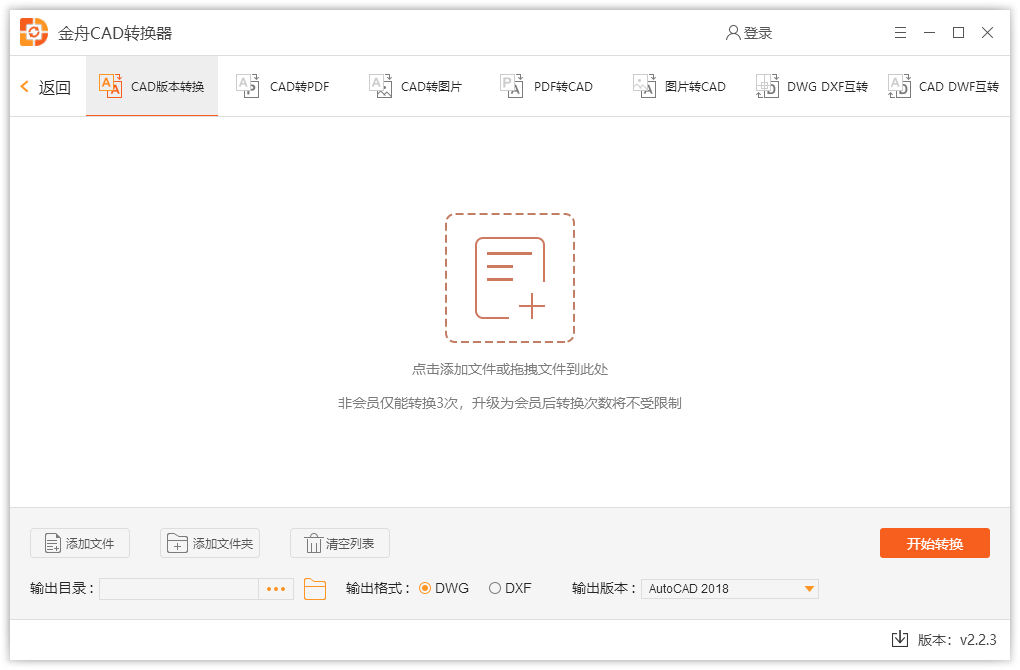Open the 输出版本 AutoCAD 2018 dropdown
1020x670 pixels.
[729, 588]
